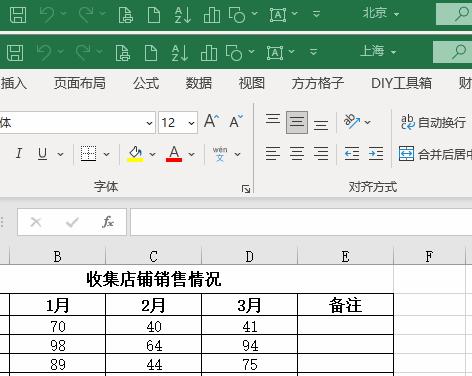This screenshot has width=472, height=376.
Task: Open 上海 dropdown in title bar
Action: (x=393, y=52)
